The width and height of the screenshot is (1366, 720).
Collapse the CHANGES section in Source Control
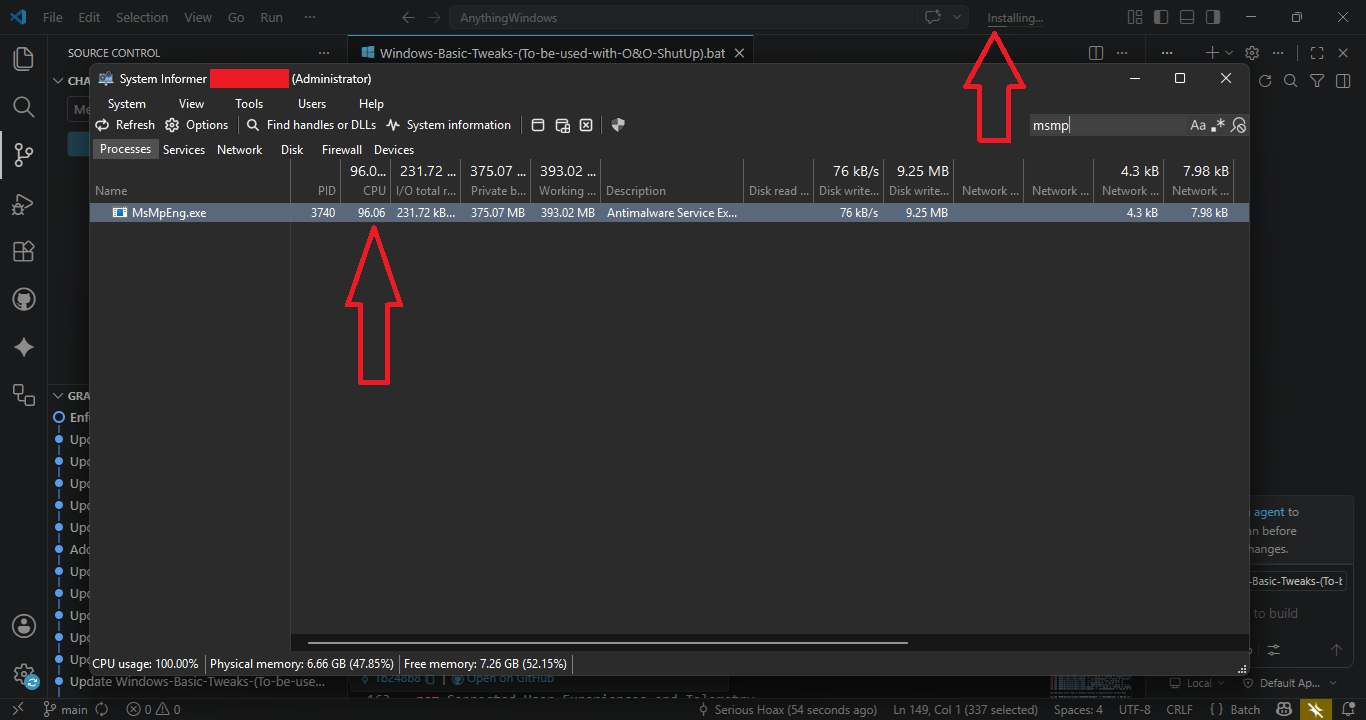[x=58, y=81]
